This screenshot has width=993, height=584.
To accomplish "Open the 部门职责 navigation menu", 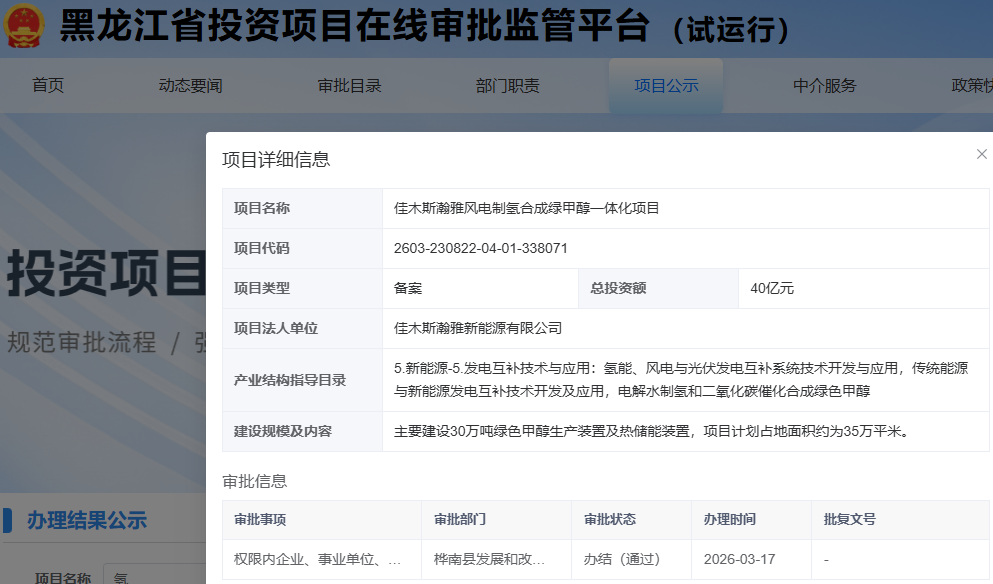I will [508, 86].
